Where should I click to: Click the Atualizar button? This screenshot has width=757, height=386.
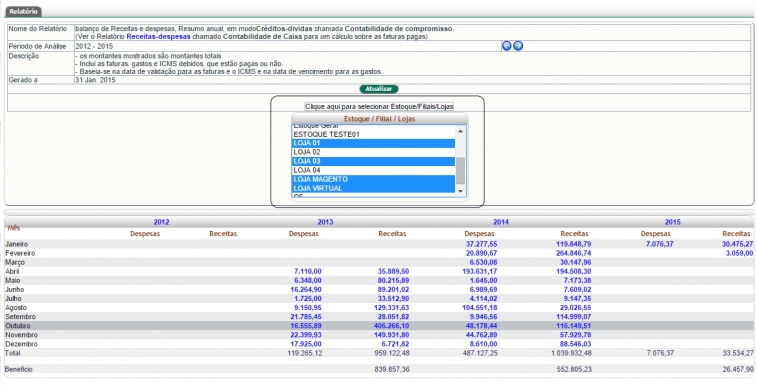[x=378, y=89]
